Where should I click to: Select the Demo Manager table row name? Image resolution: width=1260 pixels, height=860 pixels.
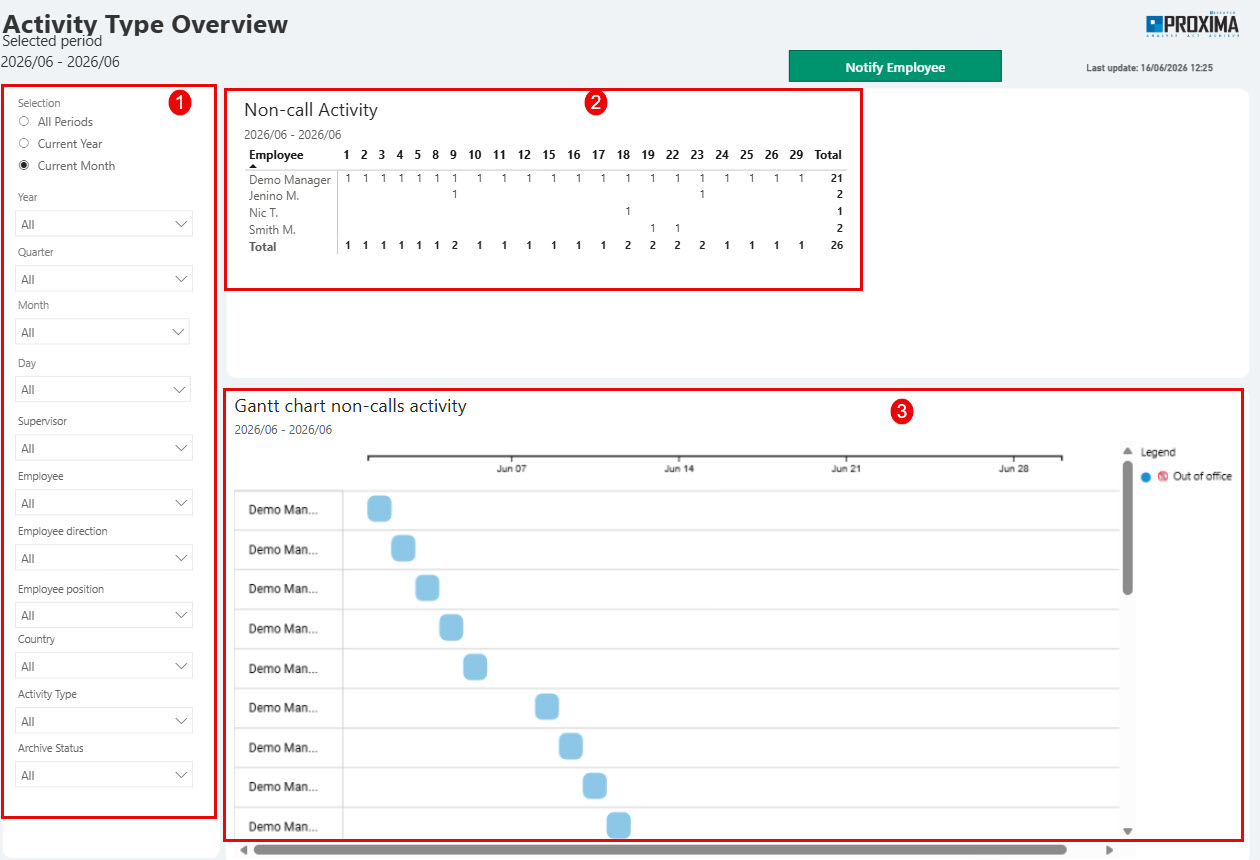(x=290, y=180)
